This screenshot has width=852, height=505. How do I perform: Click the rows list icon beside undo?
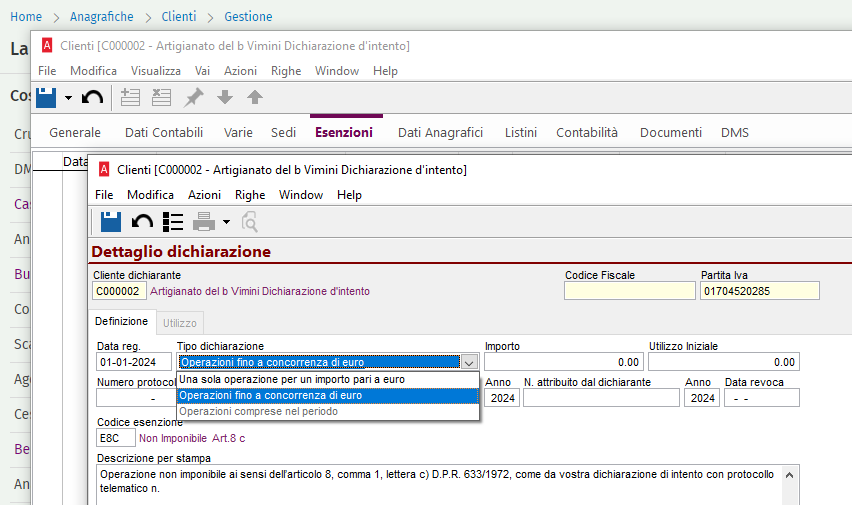[x=172, y=222]
